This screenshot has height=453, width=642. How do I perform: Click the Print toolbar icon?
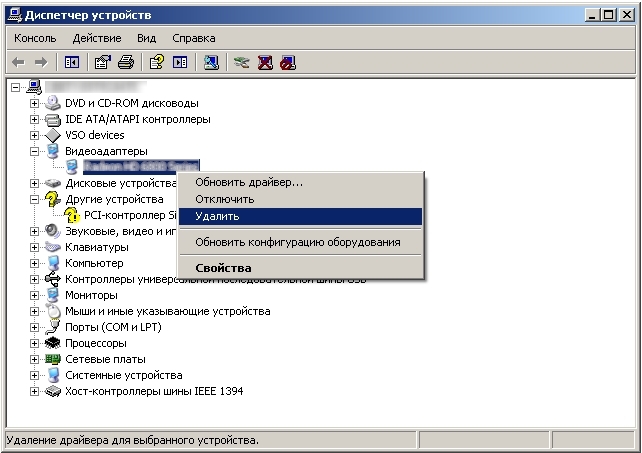click(126, 63)
